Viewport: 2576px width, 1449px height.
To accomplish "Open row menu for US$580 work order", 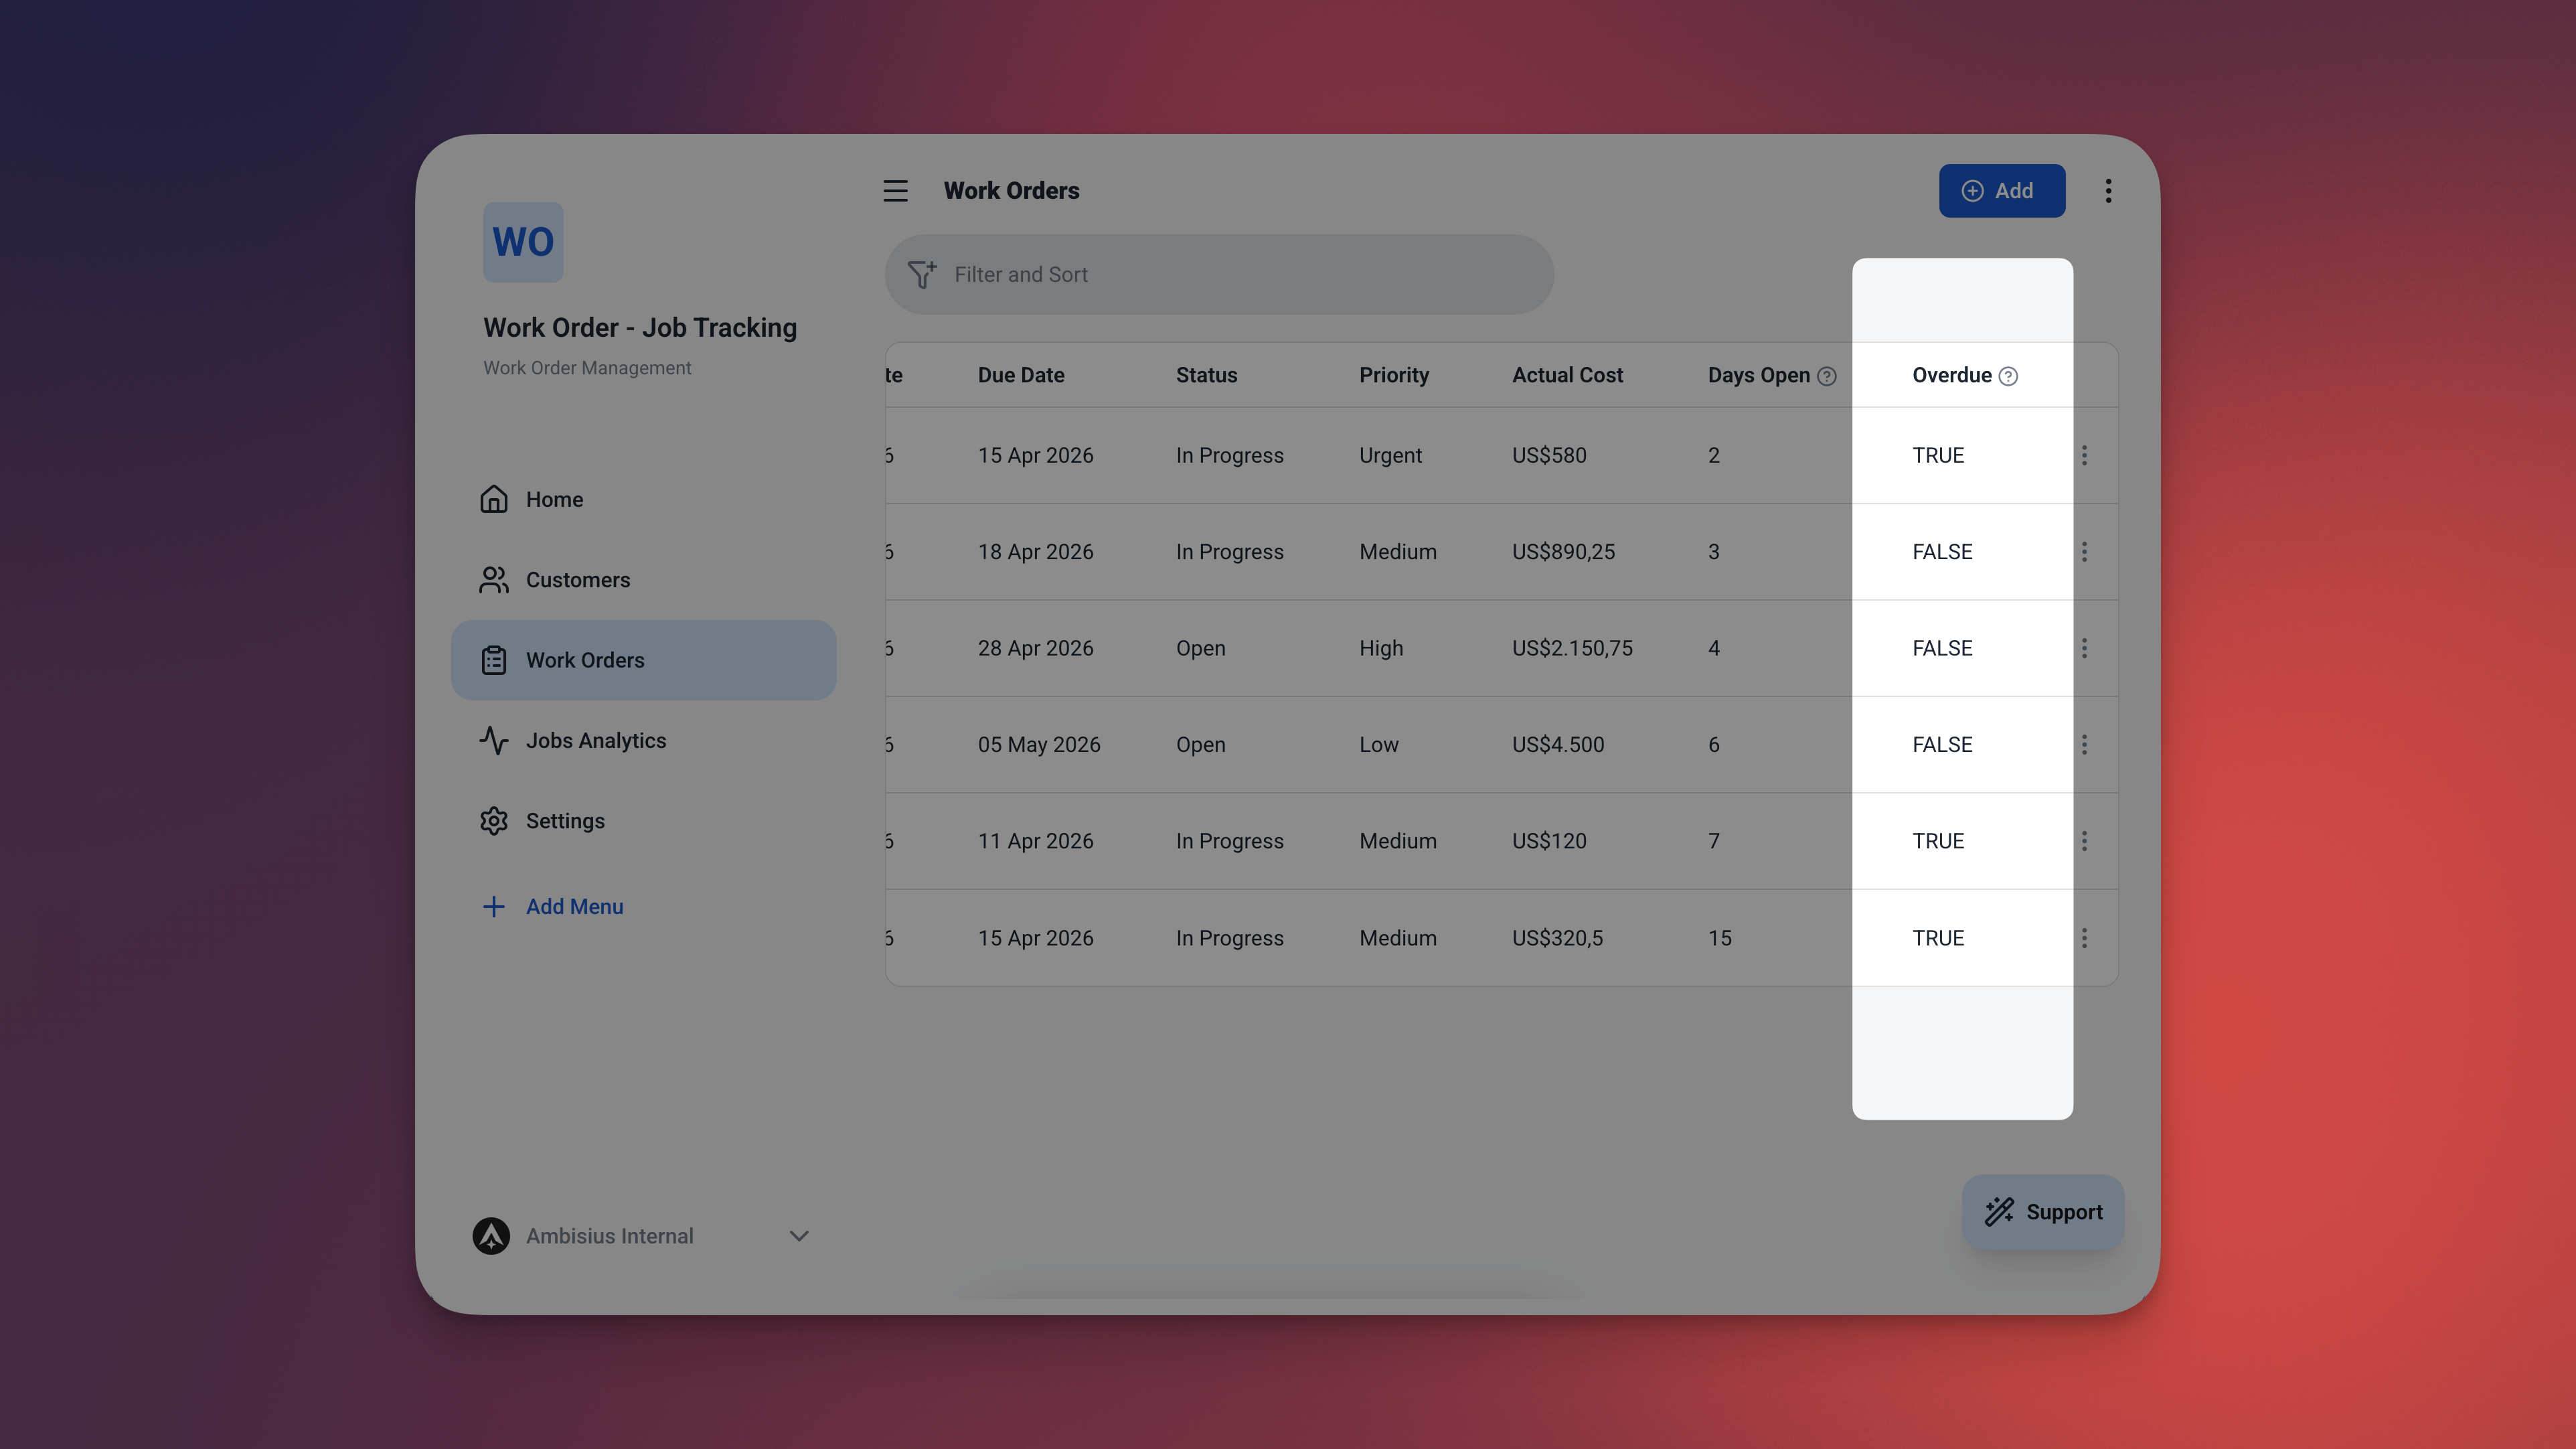I will click(x=2084, y=455).
